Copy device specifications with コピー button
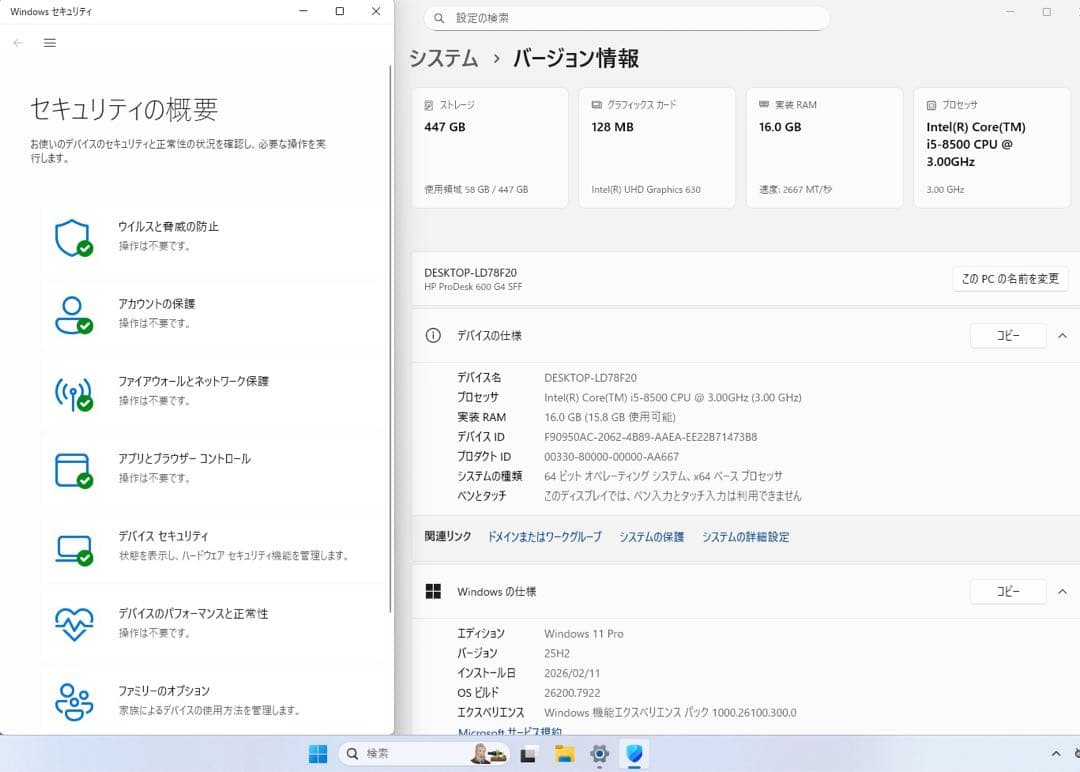1080x772 pixels. tap(1008, 335)
